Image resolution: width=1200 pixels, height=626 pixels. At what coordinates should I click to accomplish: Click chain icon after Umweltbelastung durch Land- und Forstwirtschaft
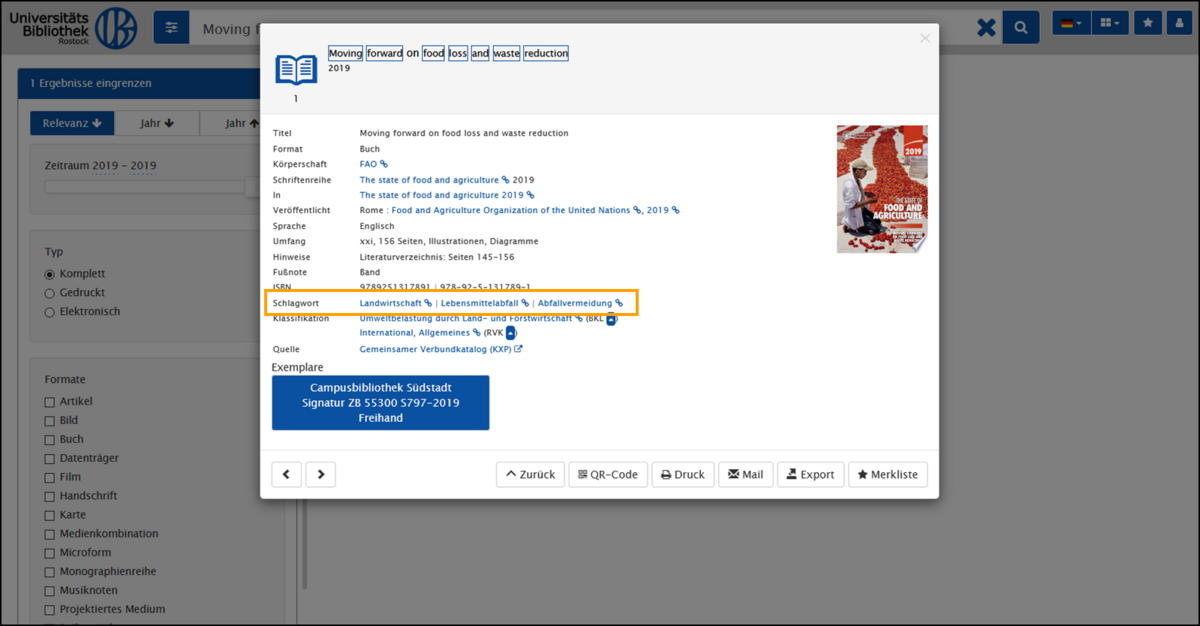pos(579,319)
